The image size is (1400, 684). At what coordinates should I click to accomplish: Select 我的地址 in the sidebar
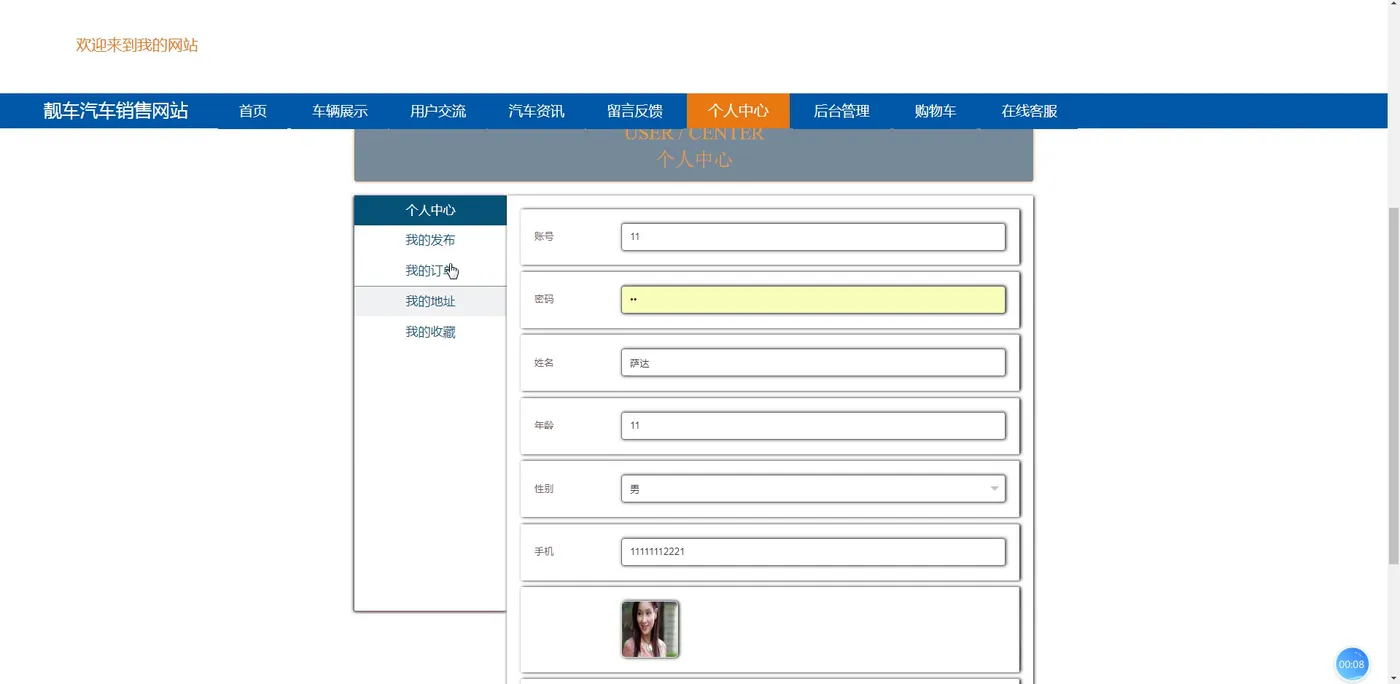click(430, 301)
